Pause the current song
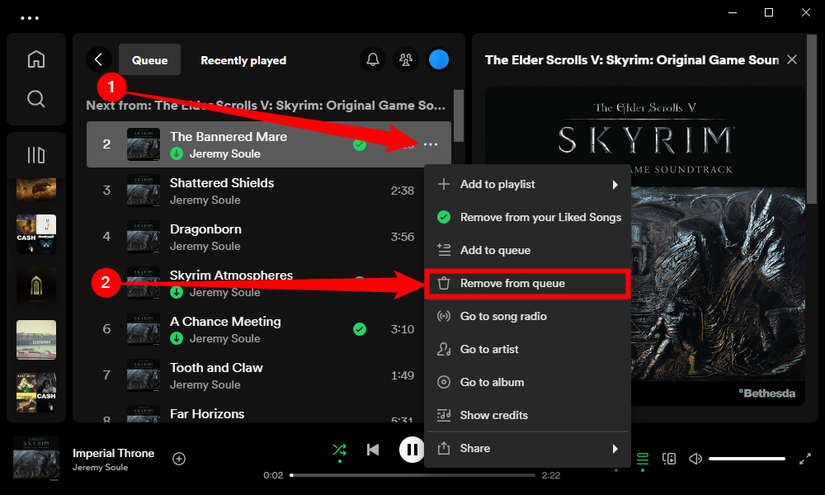Screen dimensions: 825x495 pos(412,450)
